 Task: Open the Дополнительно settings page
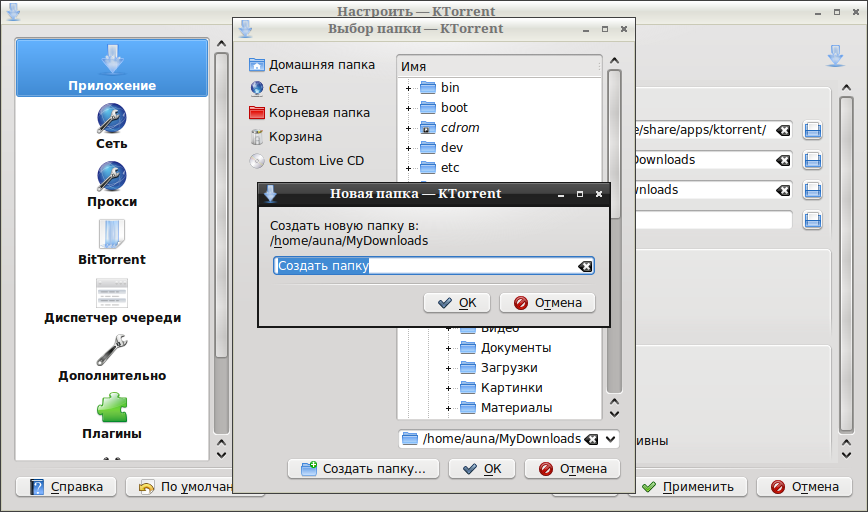pos(112,359)
